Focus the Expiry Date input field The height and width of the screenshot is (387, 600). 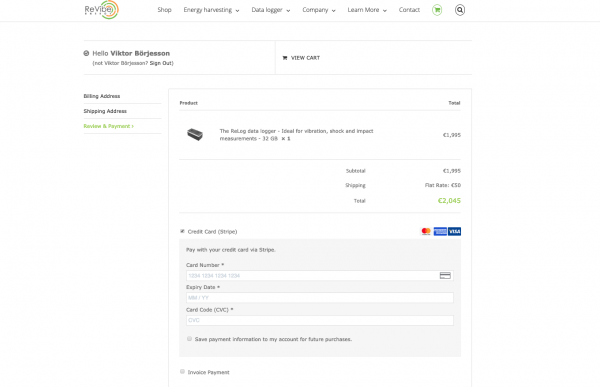tap(320, 298)
